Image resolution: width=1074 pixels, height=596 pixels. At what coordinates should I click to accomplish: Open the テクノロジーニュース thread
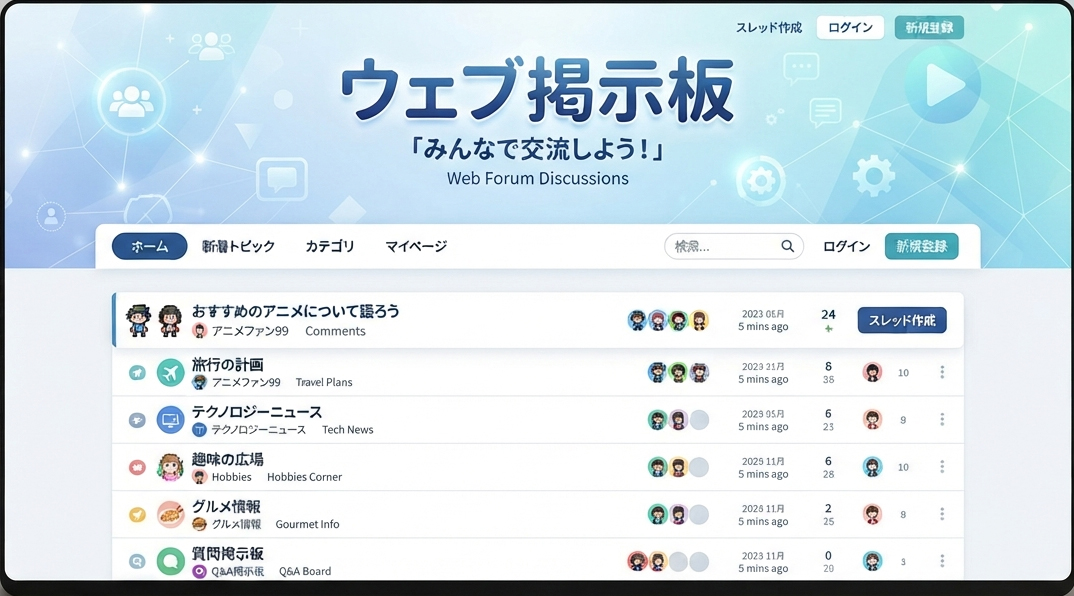pyautogui.click(x=257, y=412)
